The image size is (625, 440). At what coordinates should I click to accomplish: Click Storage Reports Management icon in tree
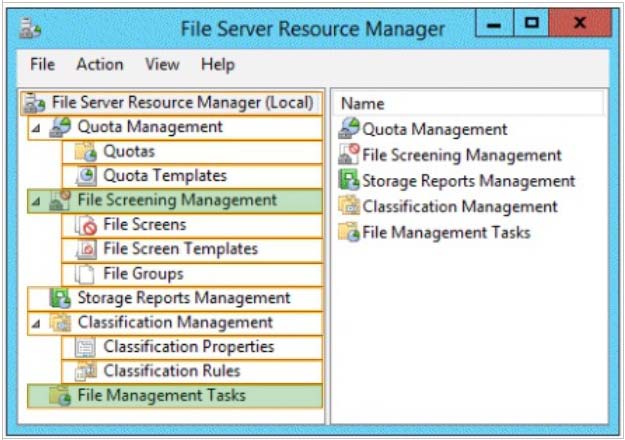tap(60, 298)
